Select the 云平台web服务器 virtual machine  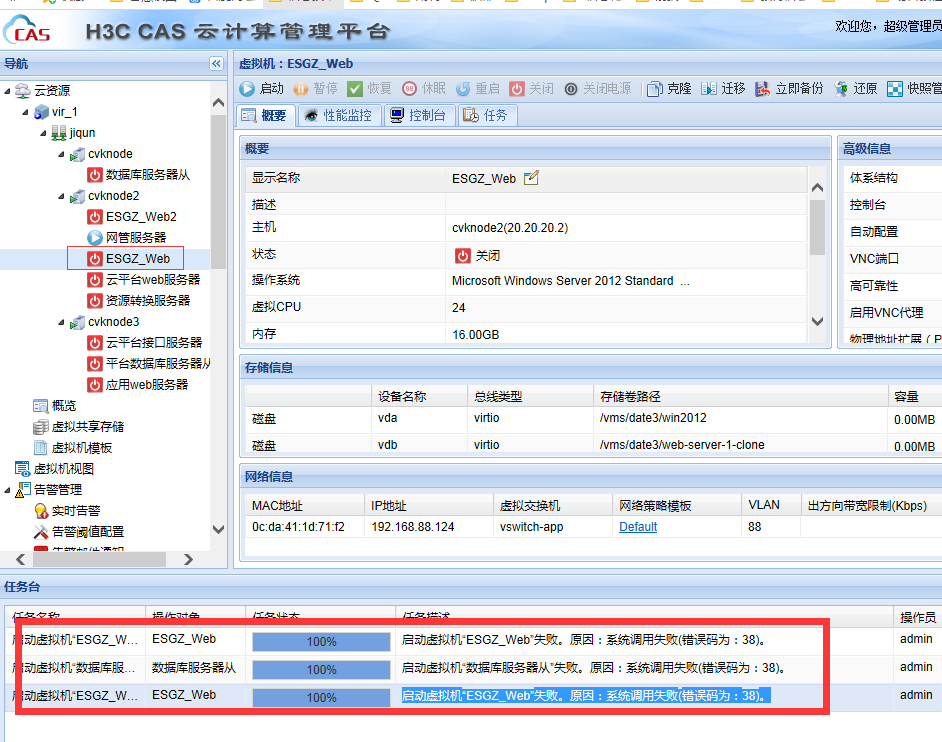click(144, 280)
